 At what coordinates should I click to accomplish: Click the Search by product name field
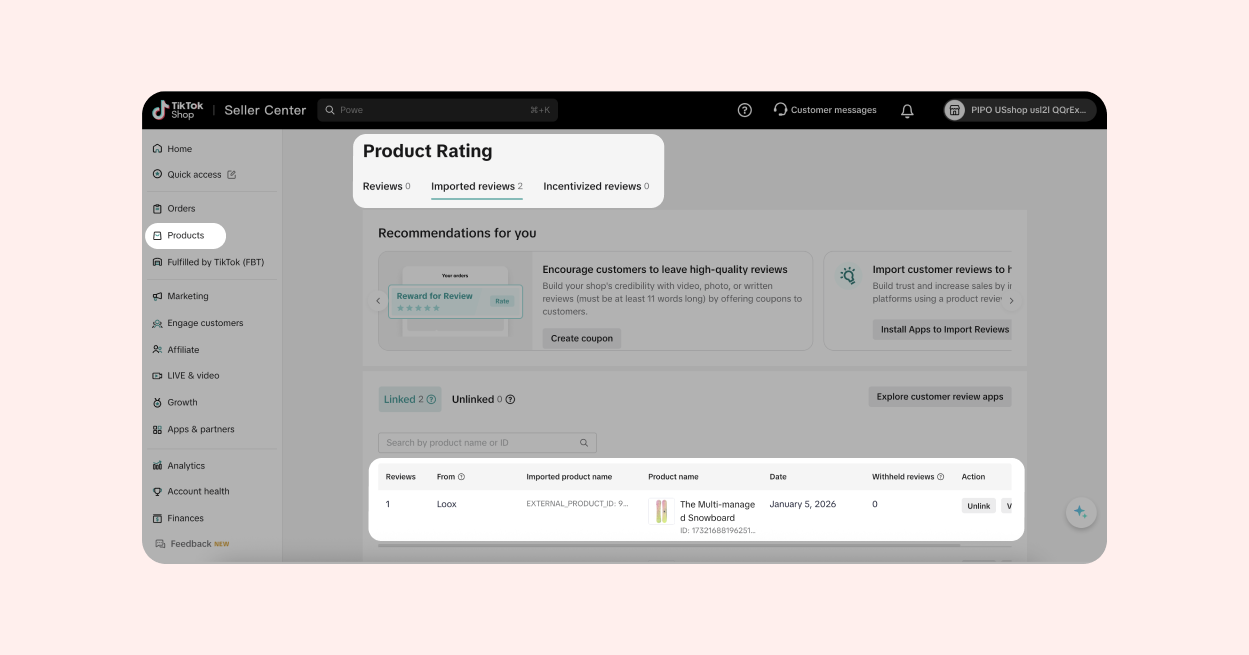(x=478, y=443)
